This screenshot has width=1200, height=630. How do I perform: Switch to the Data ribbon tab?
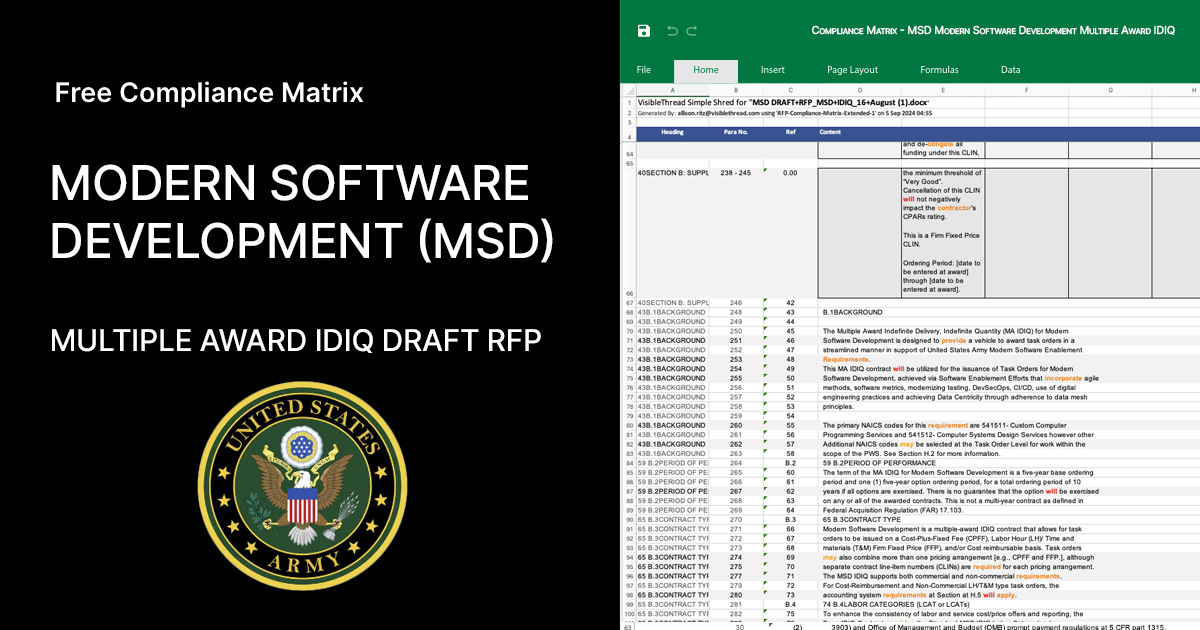[x=1010, y=70]
